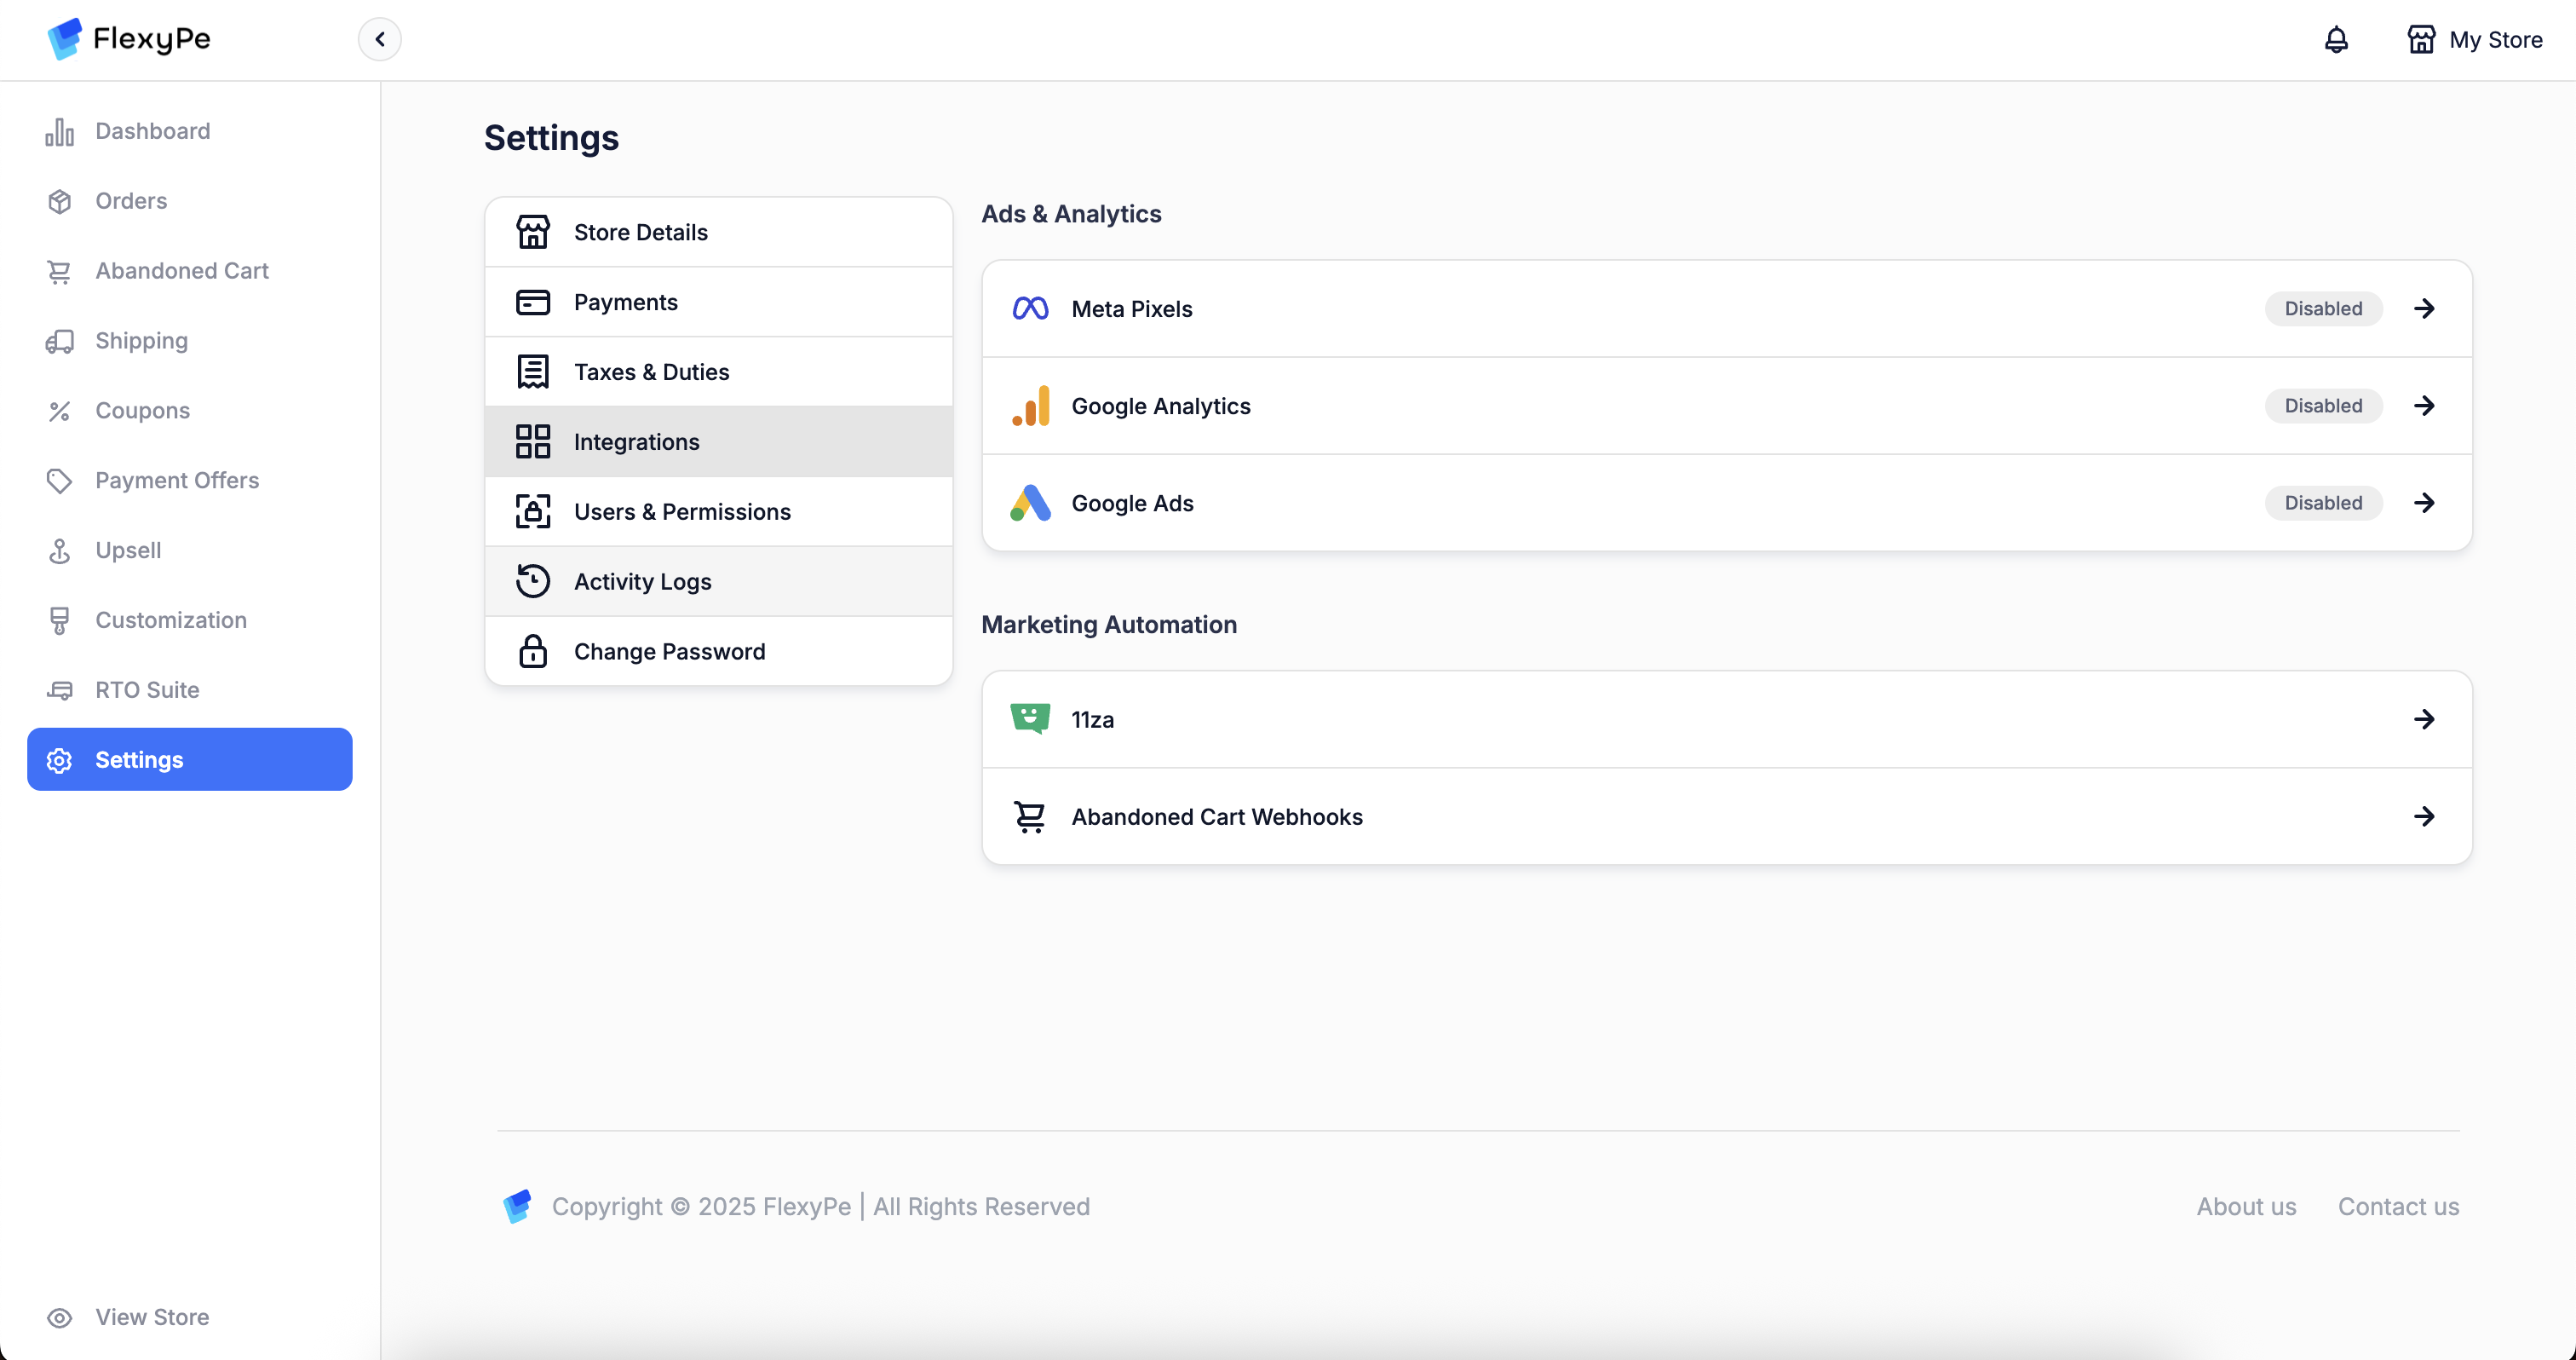Image resolution: width=2576 pixels, height=1360 pixels.
Task: Click the Google Analytics bar icon
Action: click(x=1030, y=406)
